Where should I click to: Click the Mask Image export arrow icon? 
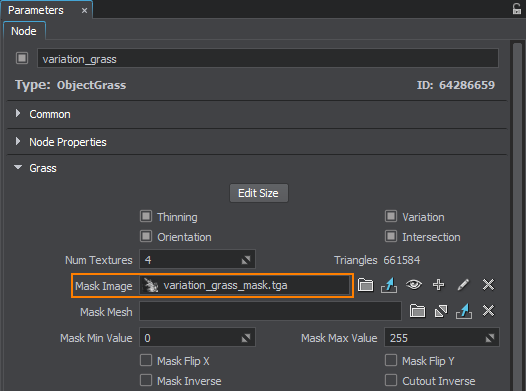click(389, 285)
